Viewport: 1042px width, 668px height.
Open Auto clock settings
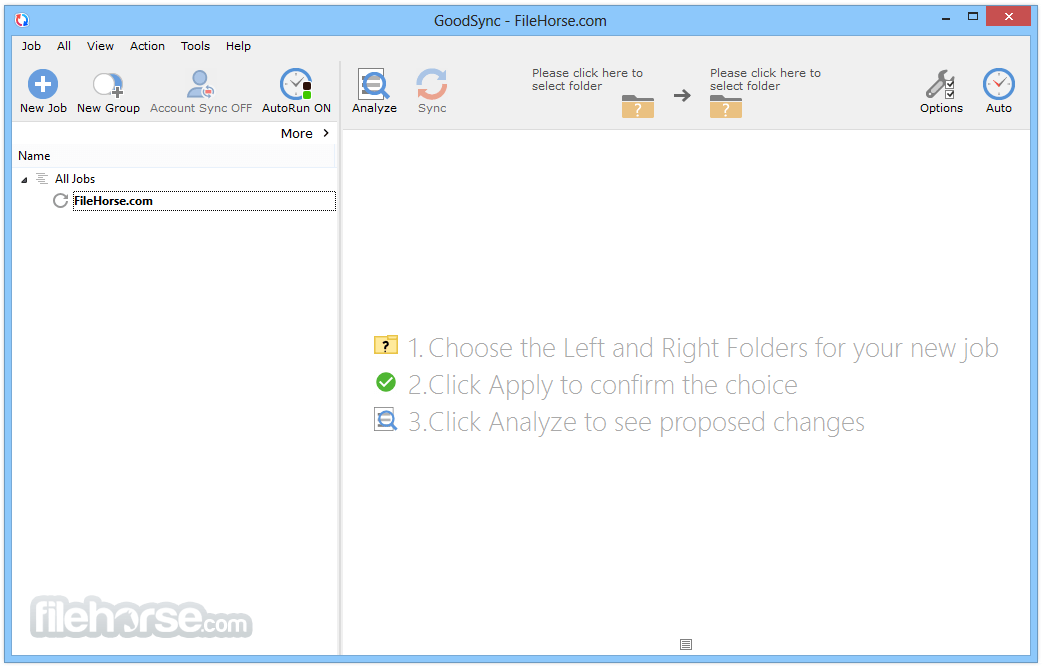click(x=998, y=84)
